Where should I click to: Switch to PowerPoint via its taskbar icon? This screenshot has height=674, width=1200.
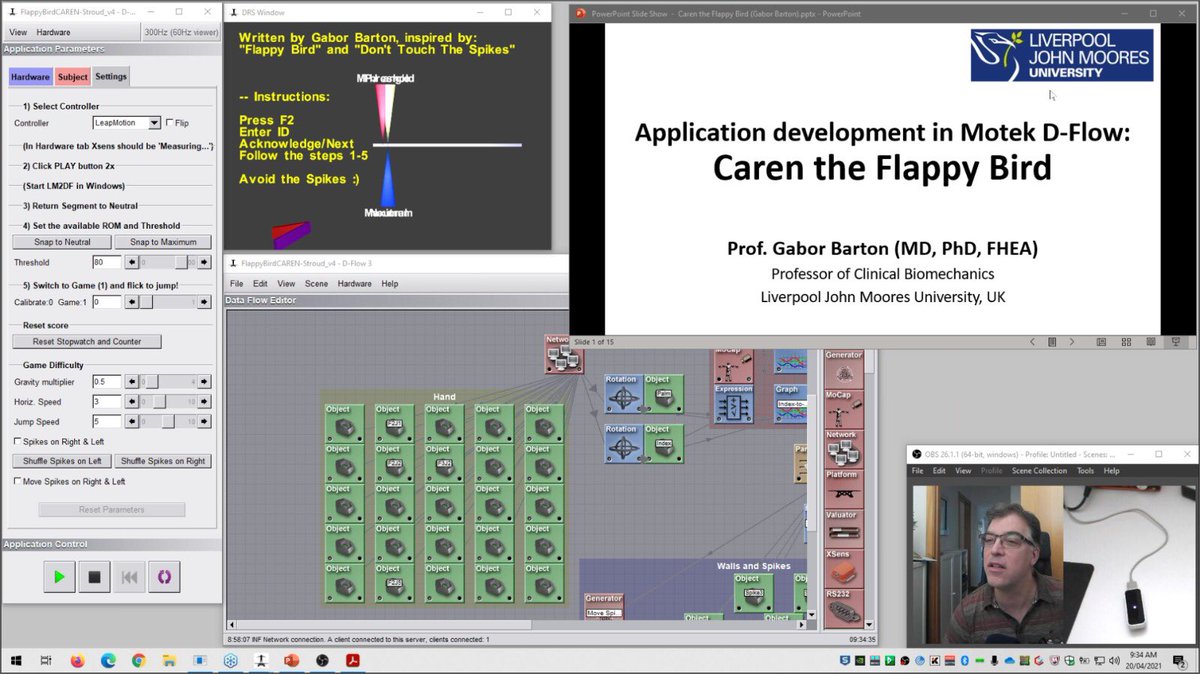[x=292, y=661]
